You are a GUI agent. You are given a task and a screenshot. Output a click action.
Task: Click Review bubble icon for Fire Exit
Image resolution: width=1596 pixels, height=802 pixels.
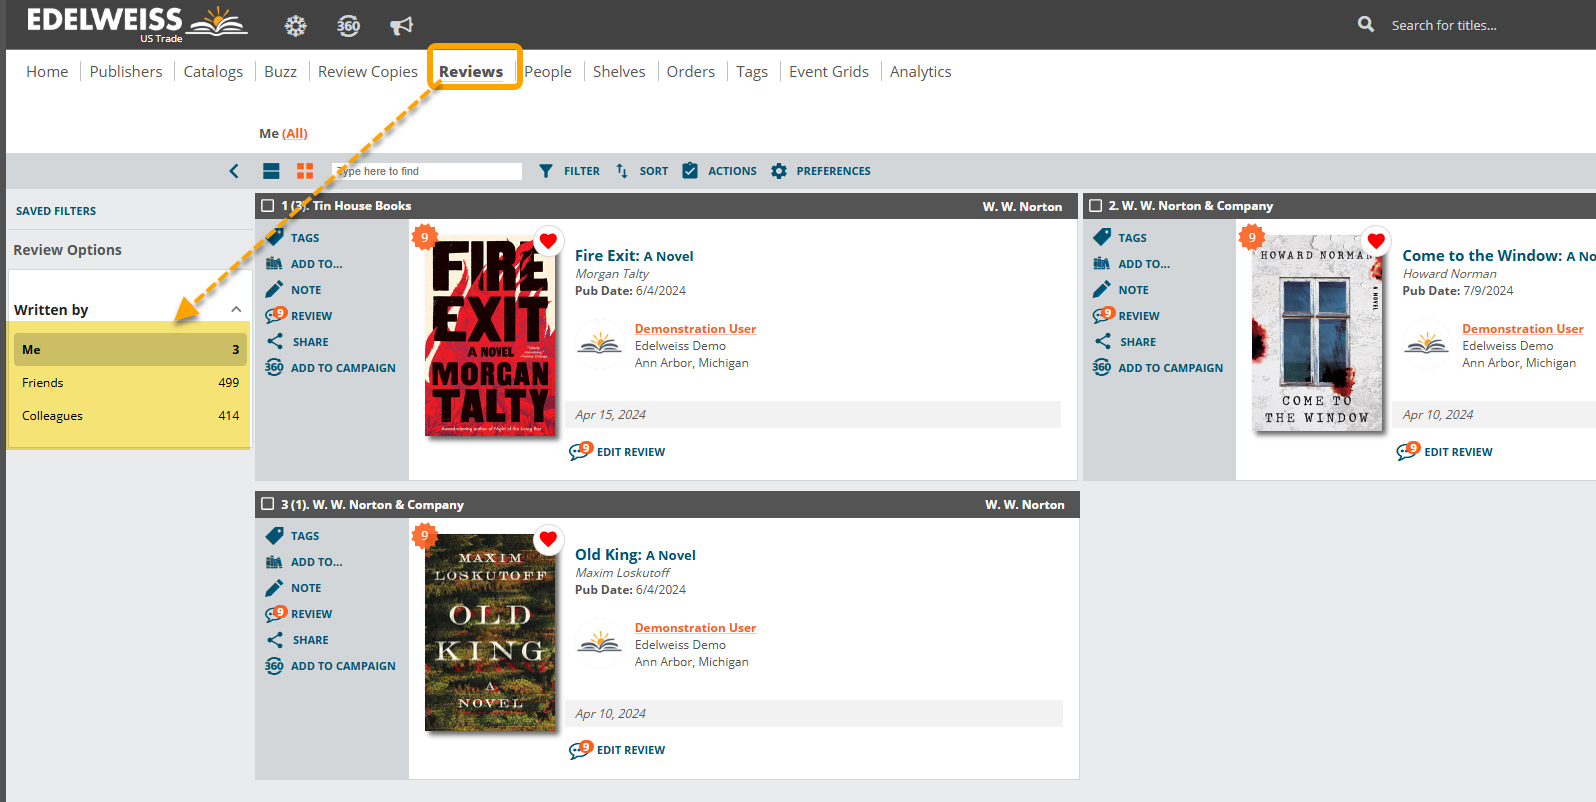coord(275,315)
